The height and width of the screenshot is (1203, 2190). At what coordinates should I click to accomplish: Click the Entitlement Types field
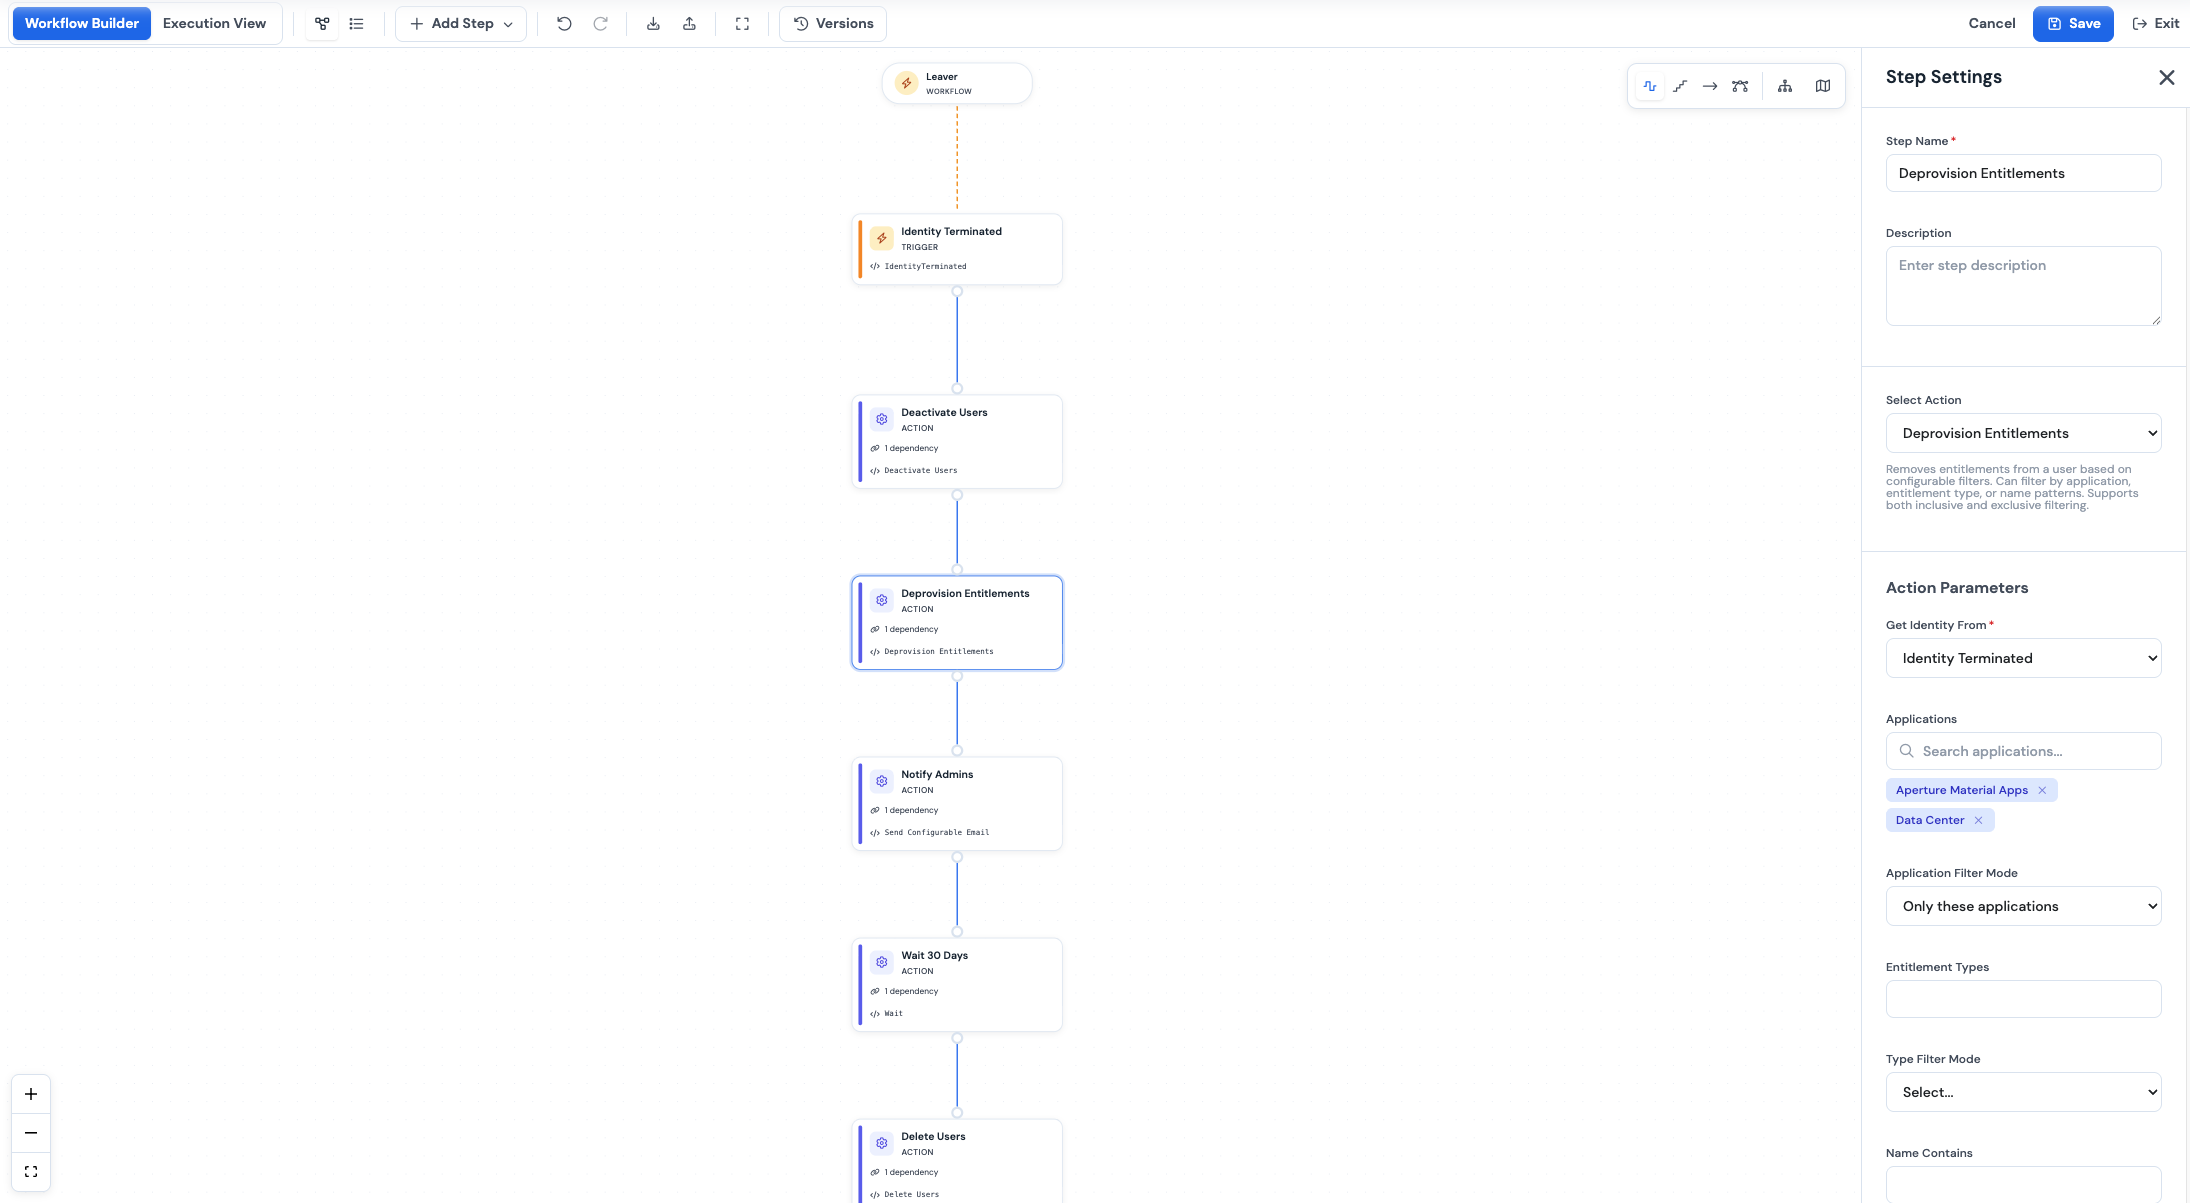[x=2023, y=999]
